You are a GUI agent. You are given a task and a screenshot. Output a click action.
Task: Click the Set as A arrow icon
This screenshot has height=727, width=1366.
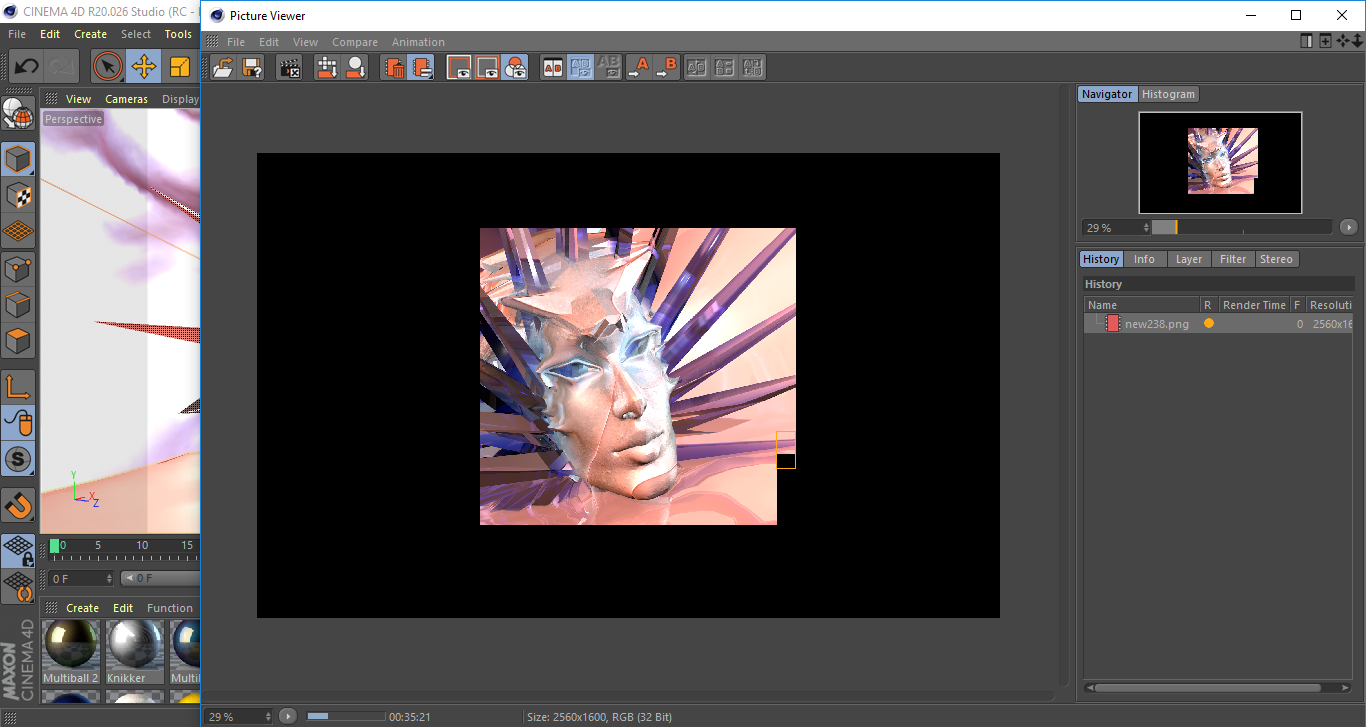click(638, 67)
